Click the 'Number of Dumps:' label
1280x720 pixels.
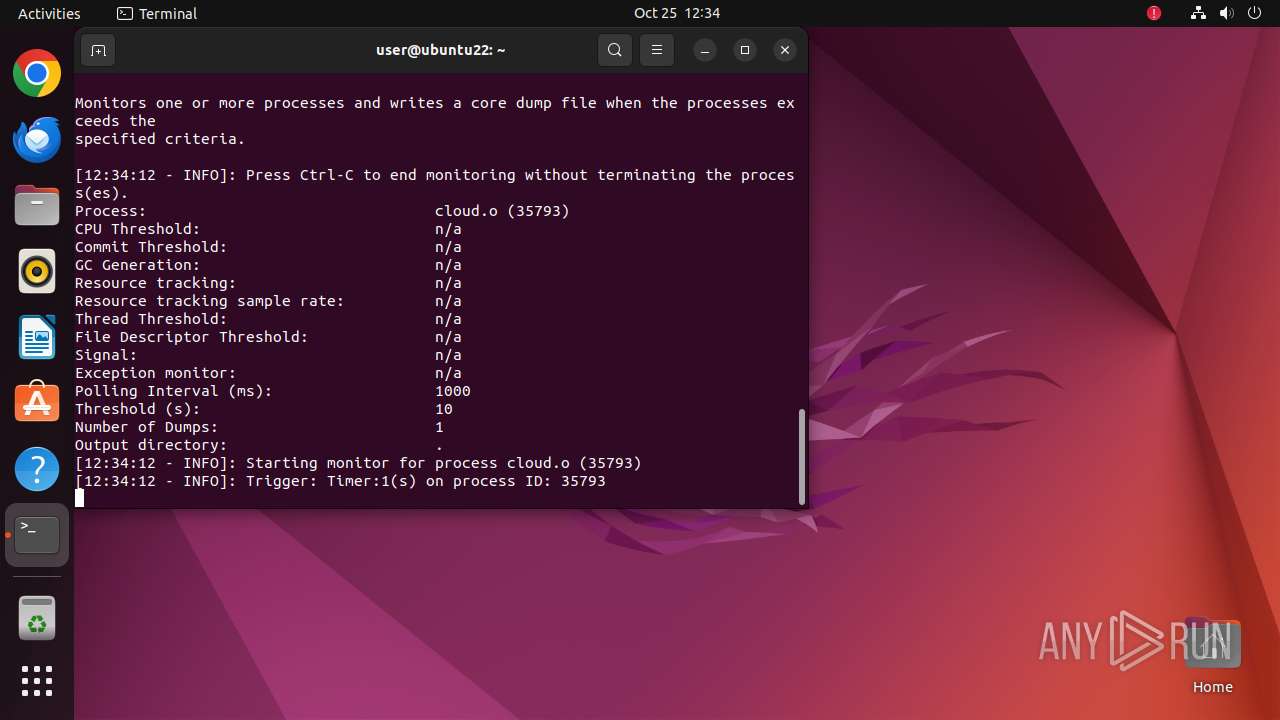point(147,427)
